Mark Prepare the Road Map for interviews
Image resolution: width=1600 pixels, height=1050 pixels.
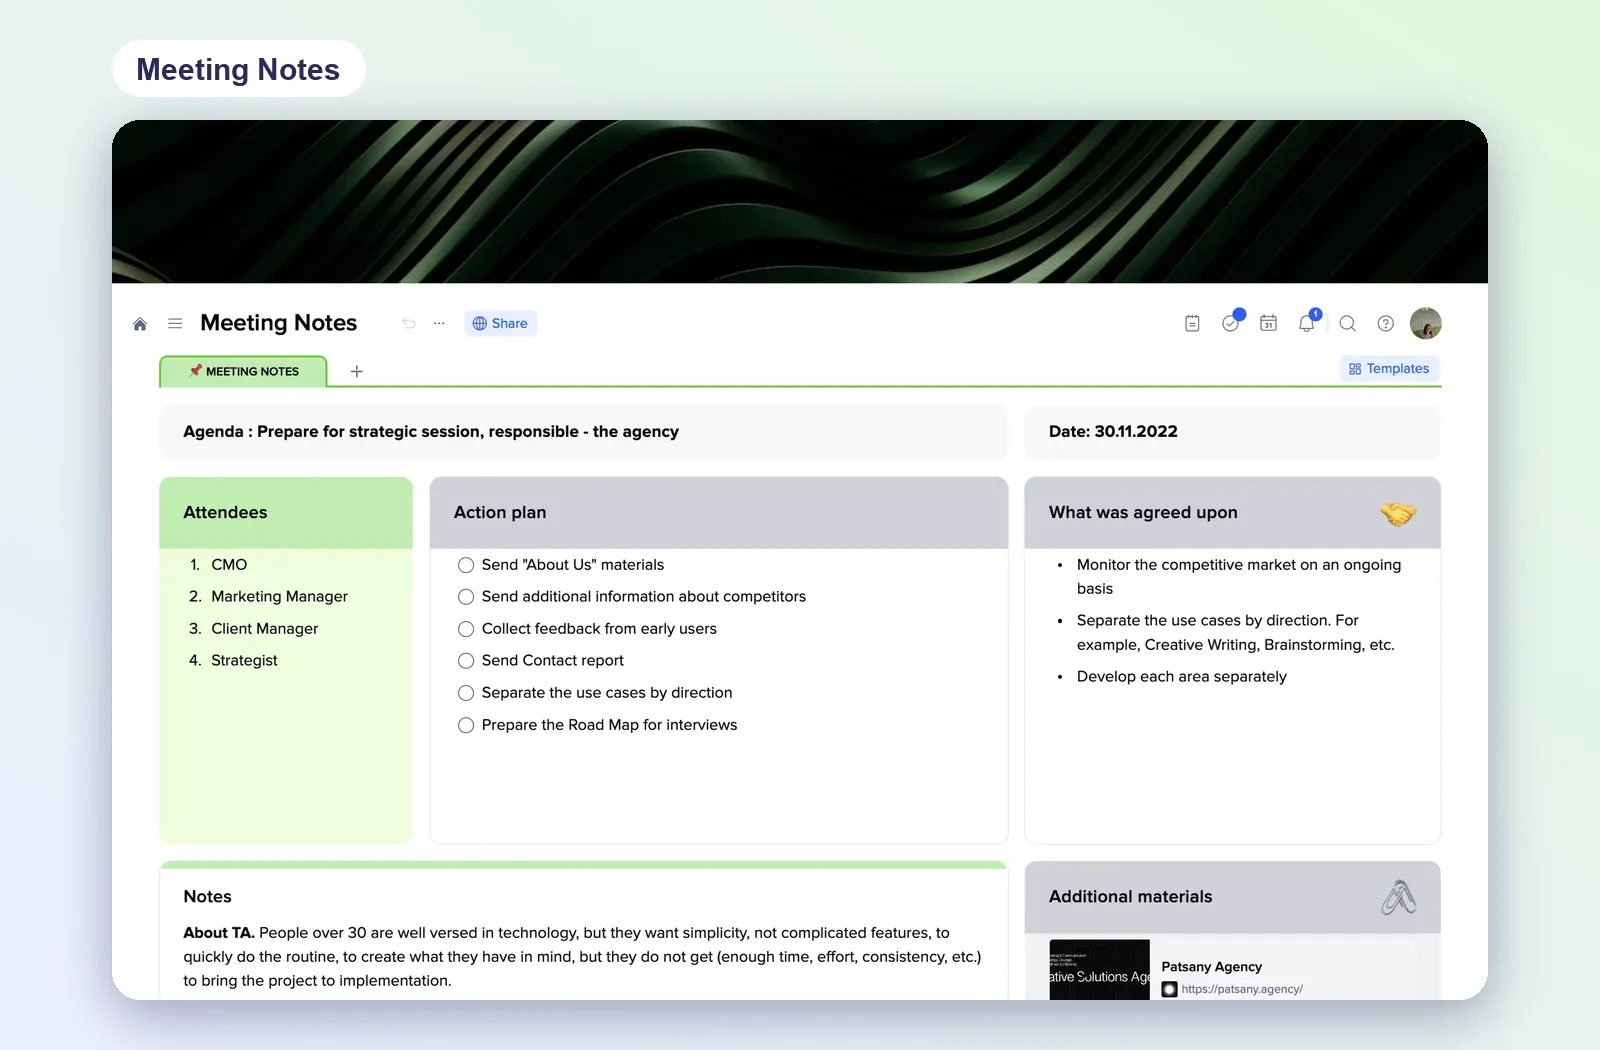pyautogui.click(x=466, y=725)
